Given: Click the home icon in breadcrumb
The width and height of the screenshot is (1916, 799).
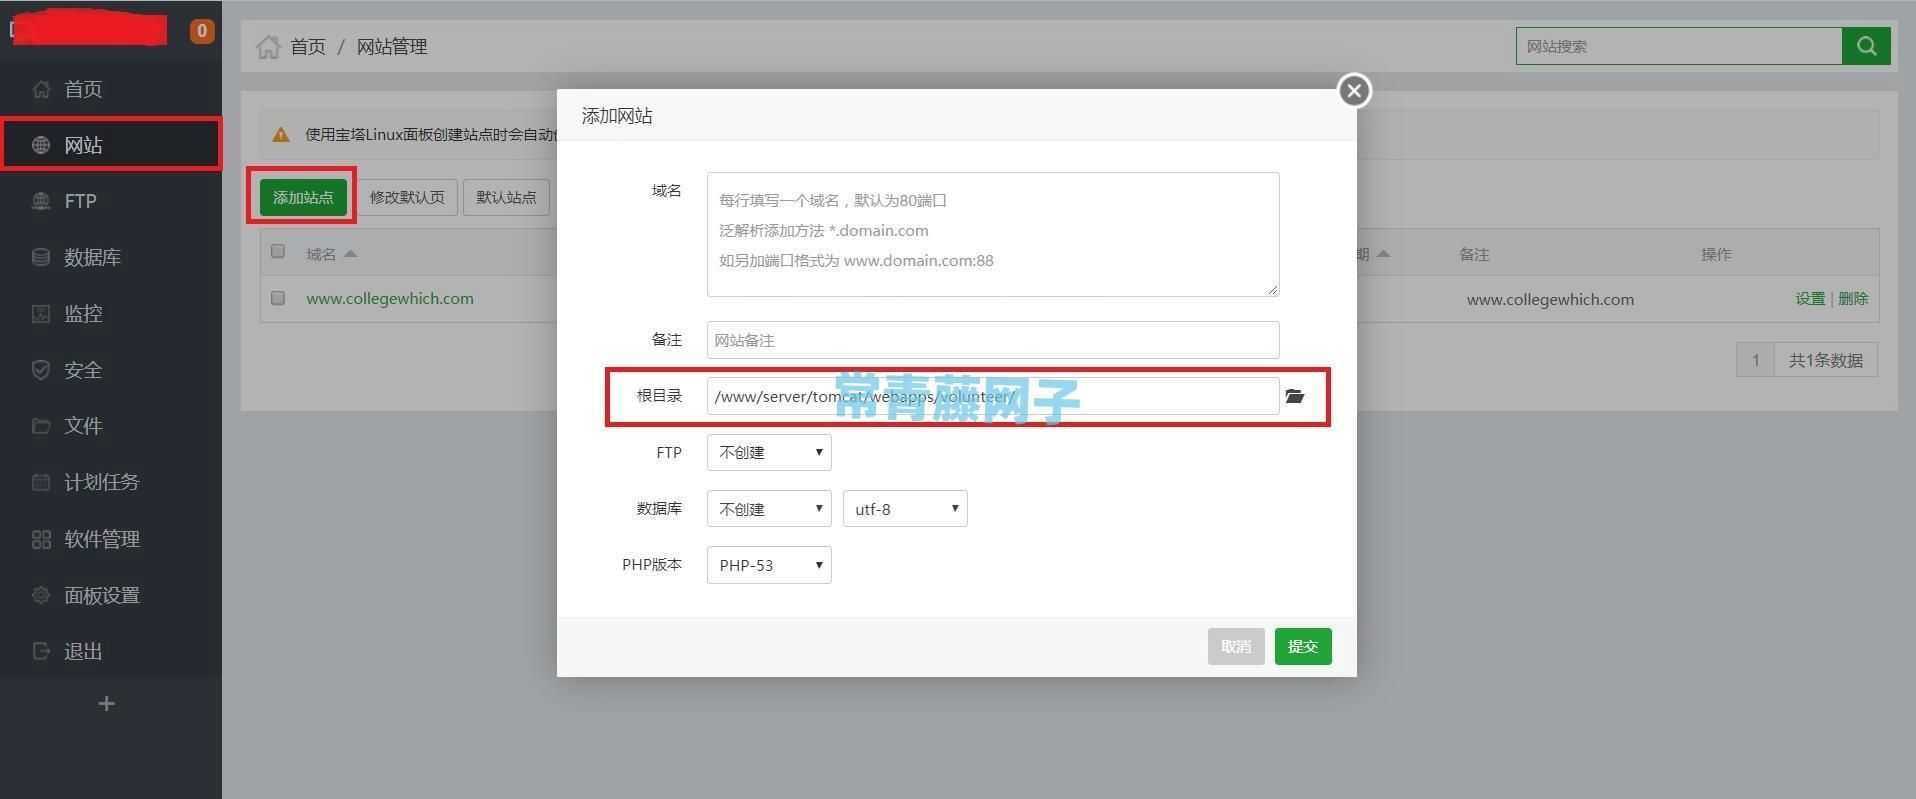Looking at the screenshot, I should tap(268, 47).
